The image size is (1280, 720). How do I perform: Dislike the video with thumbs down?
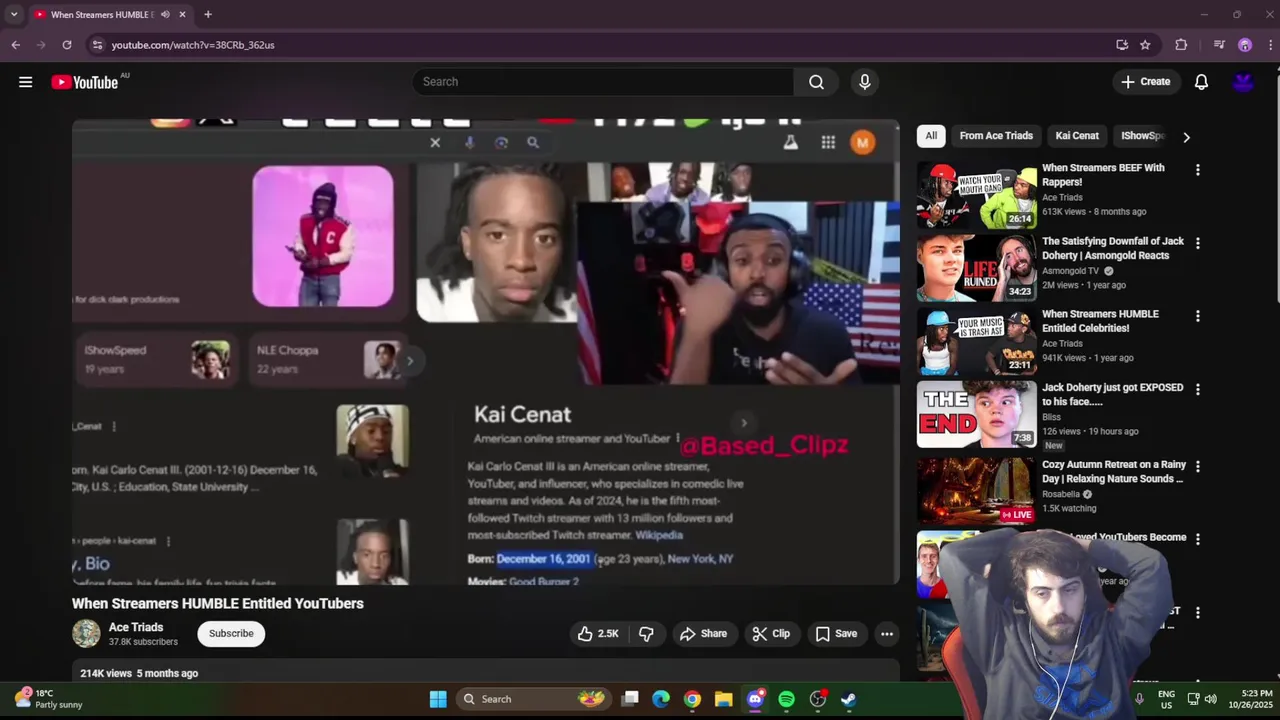(646, 634)
